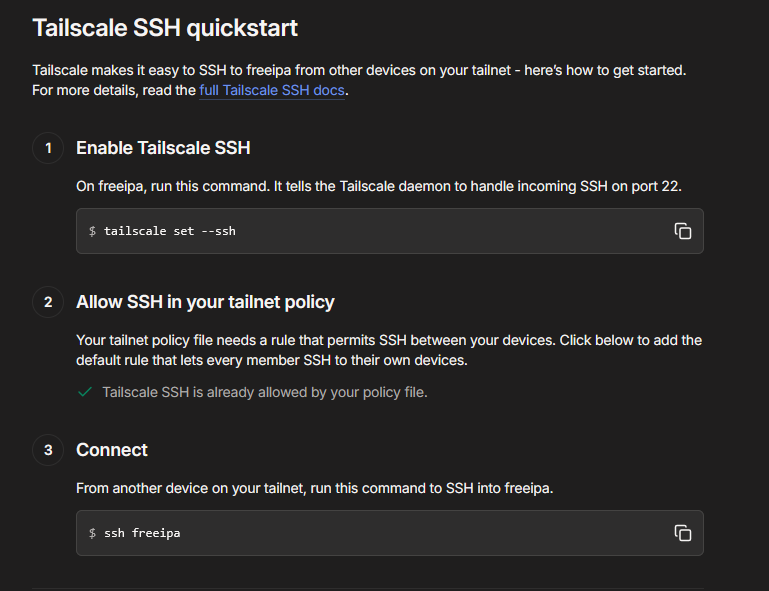
Task: Click the 'Tailscale SSH quickstart' title
Action: [x=165, y=27]
